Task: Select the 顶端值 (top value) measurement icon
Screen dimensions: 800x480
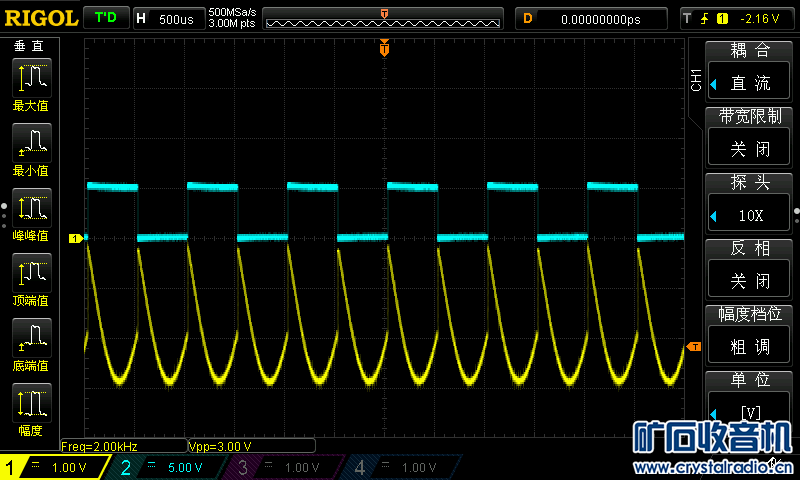Action: 32,273
